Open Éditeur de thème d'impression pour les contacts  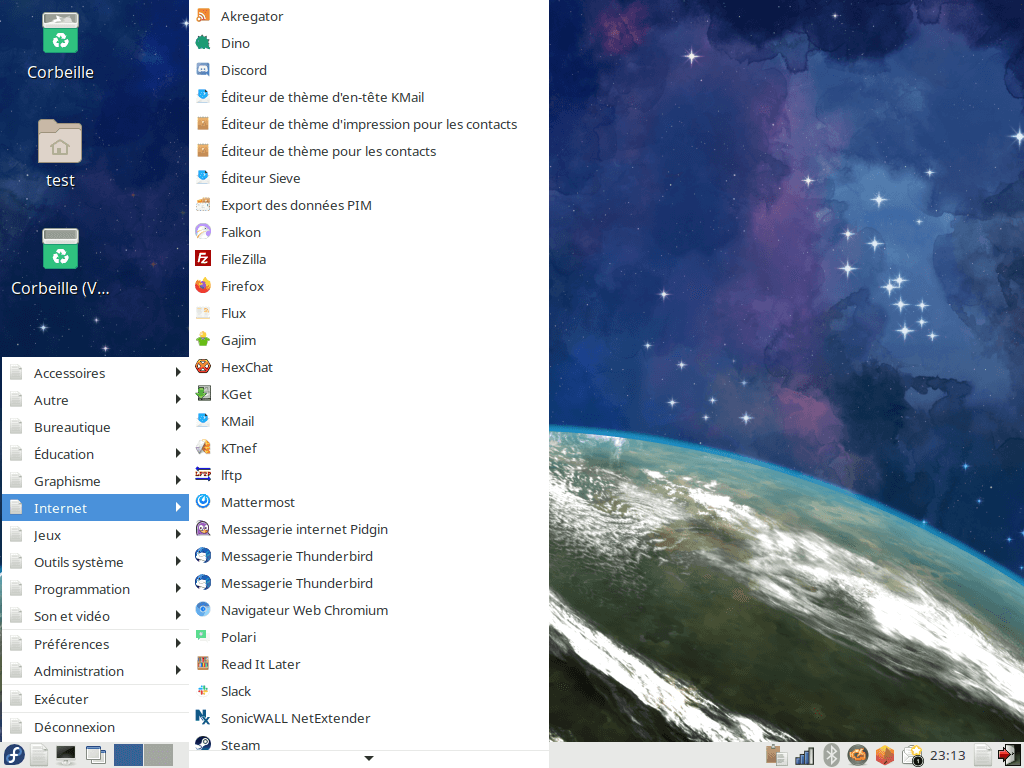pos(368,124)
